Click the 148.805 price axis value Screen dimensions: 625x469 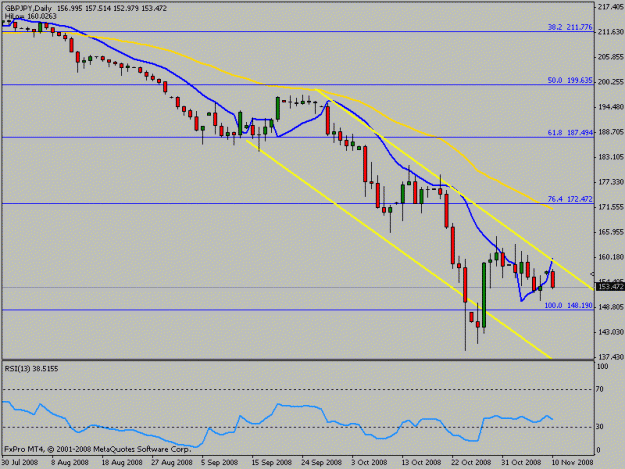pyautogui.click(x=610, y=307)
